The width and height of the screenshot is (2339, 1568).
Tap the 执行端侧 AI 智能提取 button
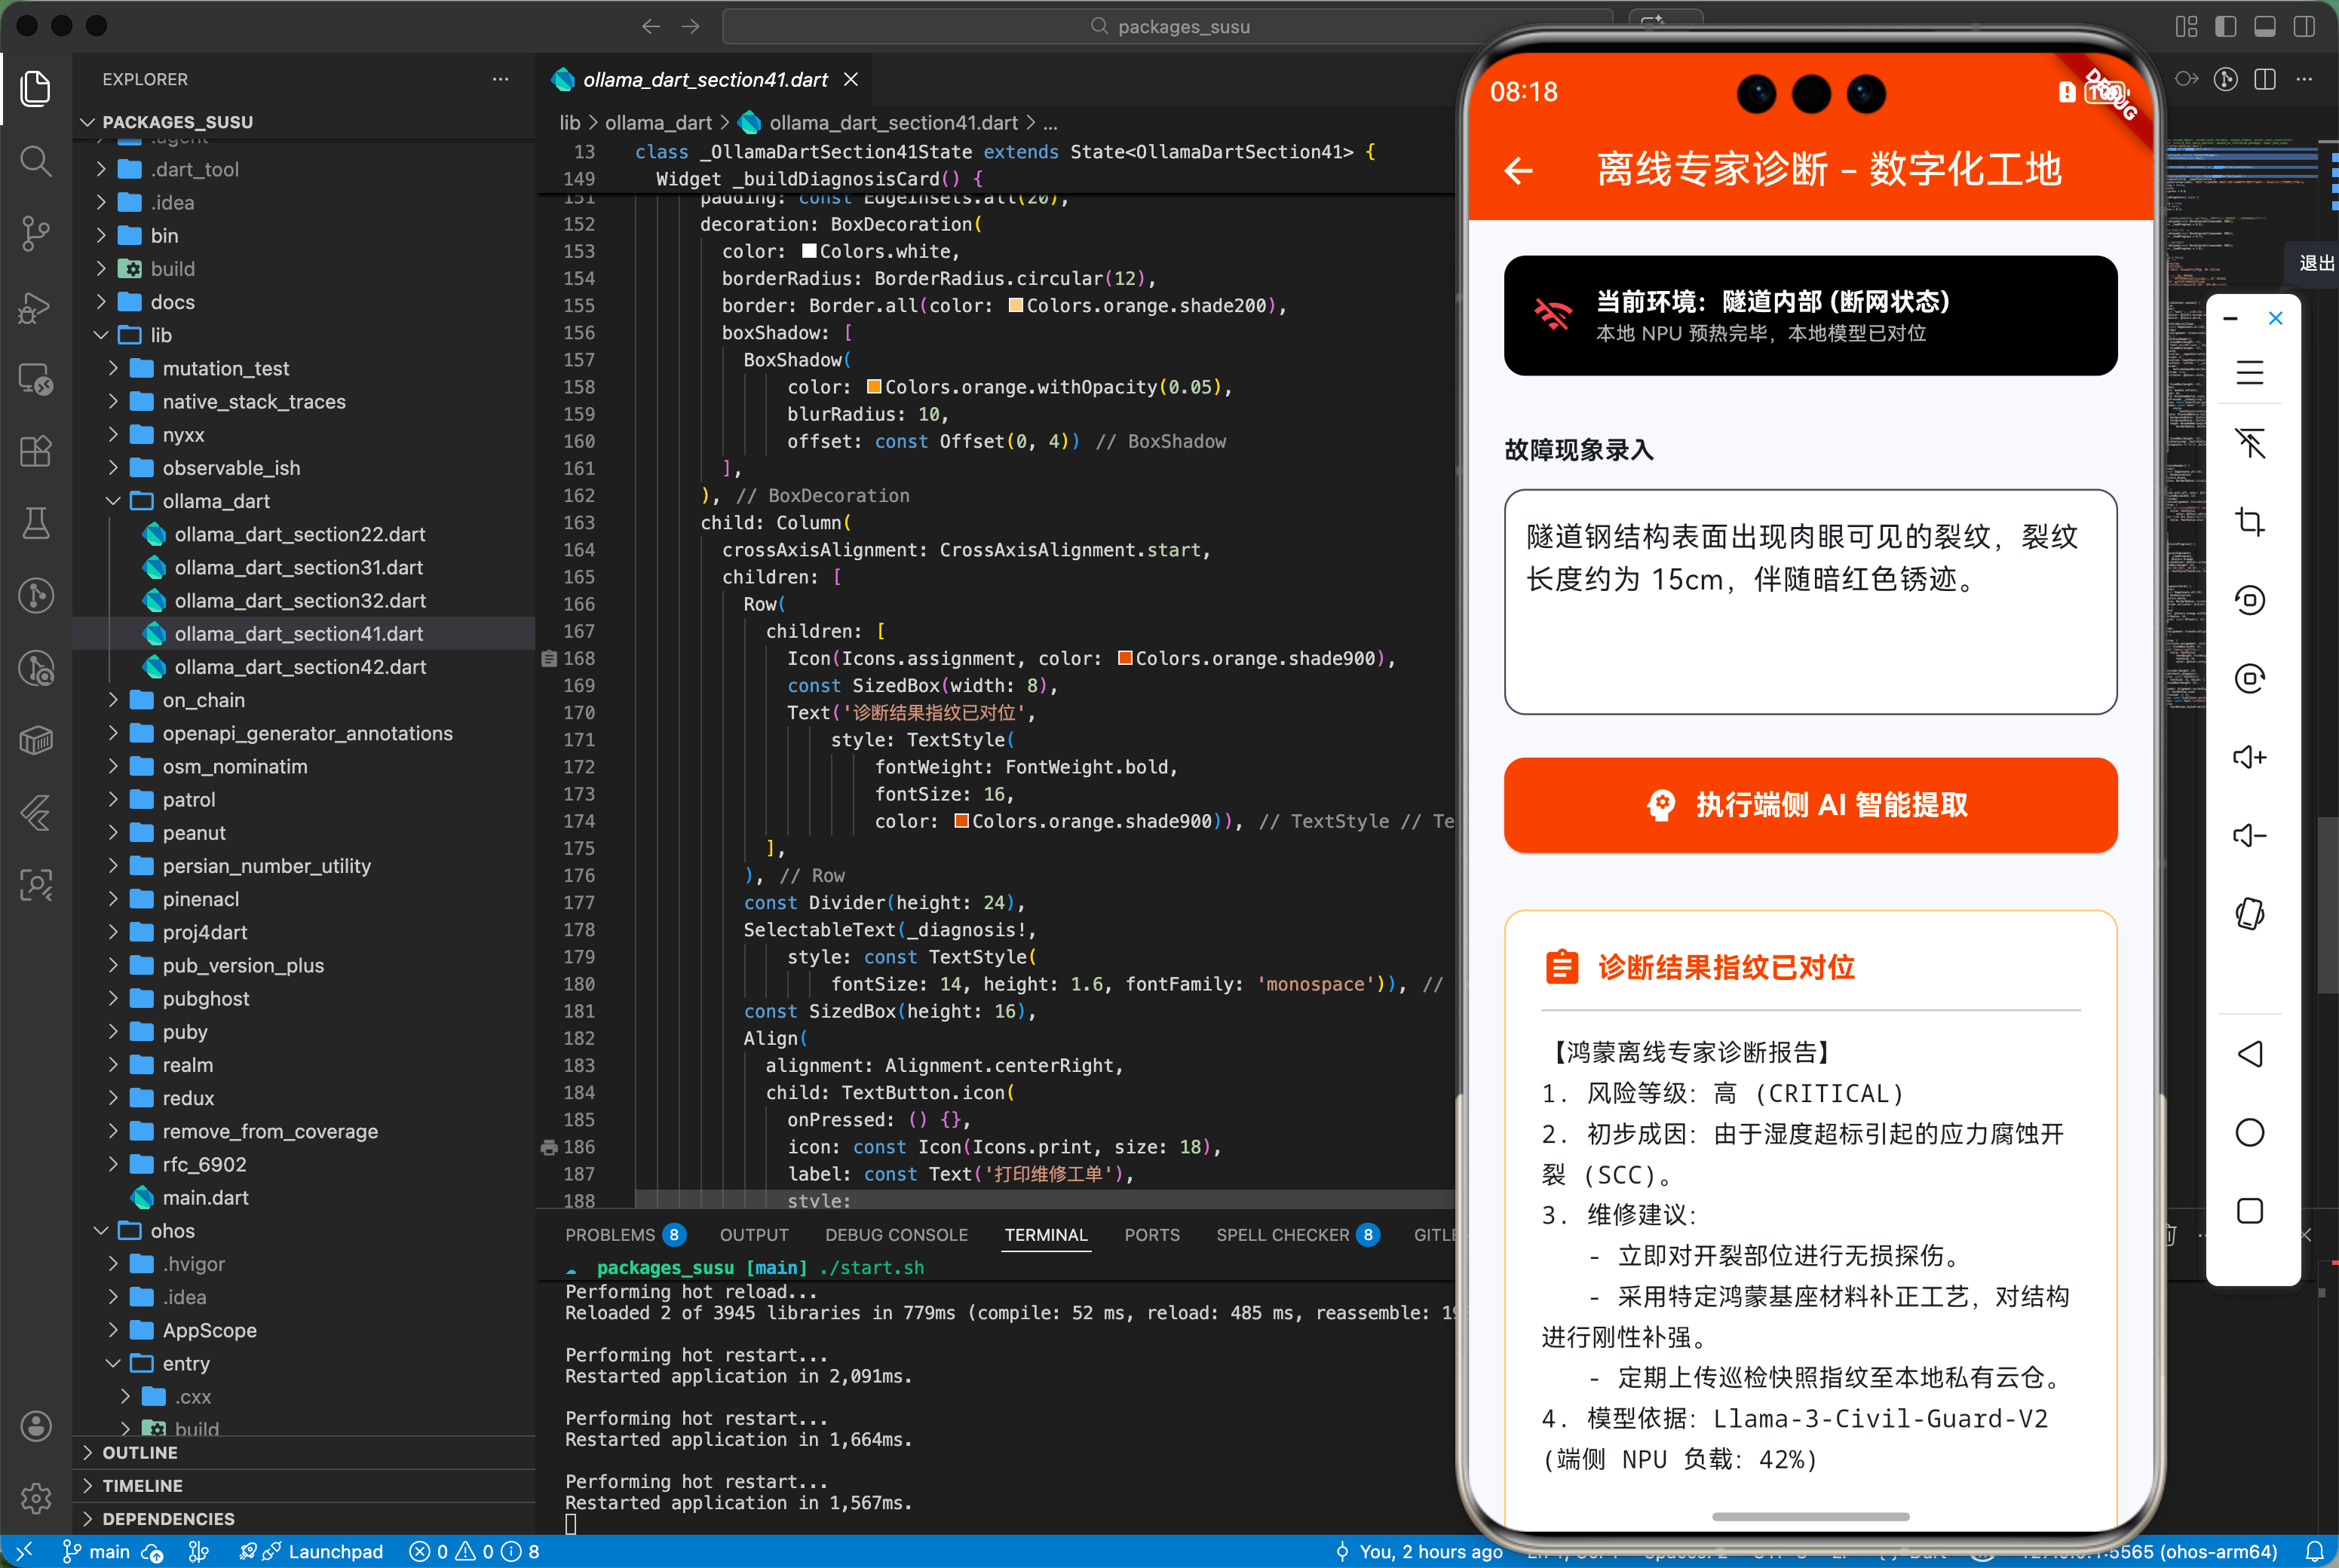[1810, 805]
